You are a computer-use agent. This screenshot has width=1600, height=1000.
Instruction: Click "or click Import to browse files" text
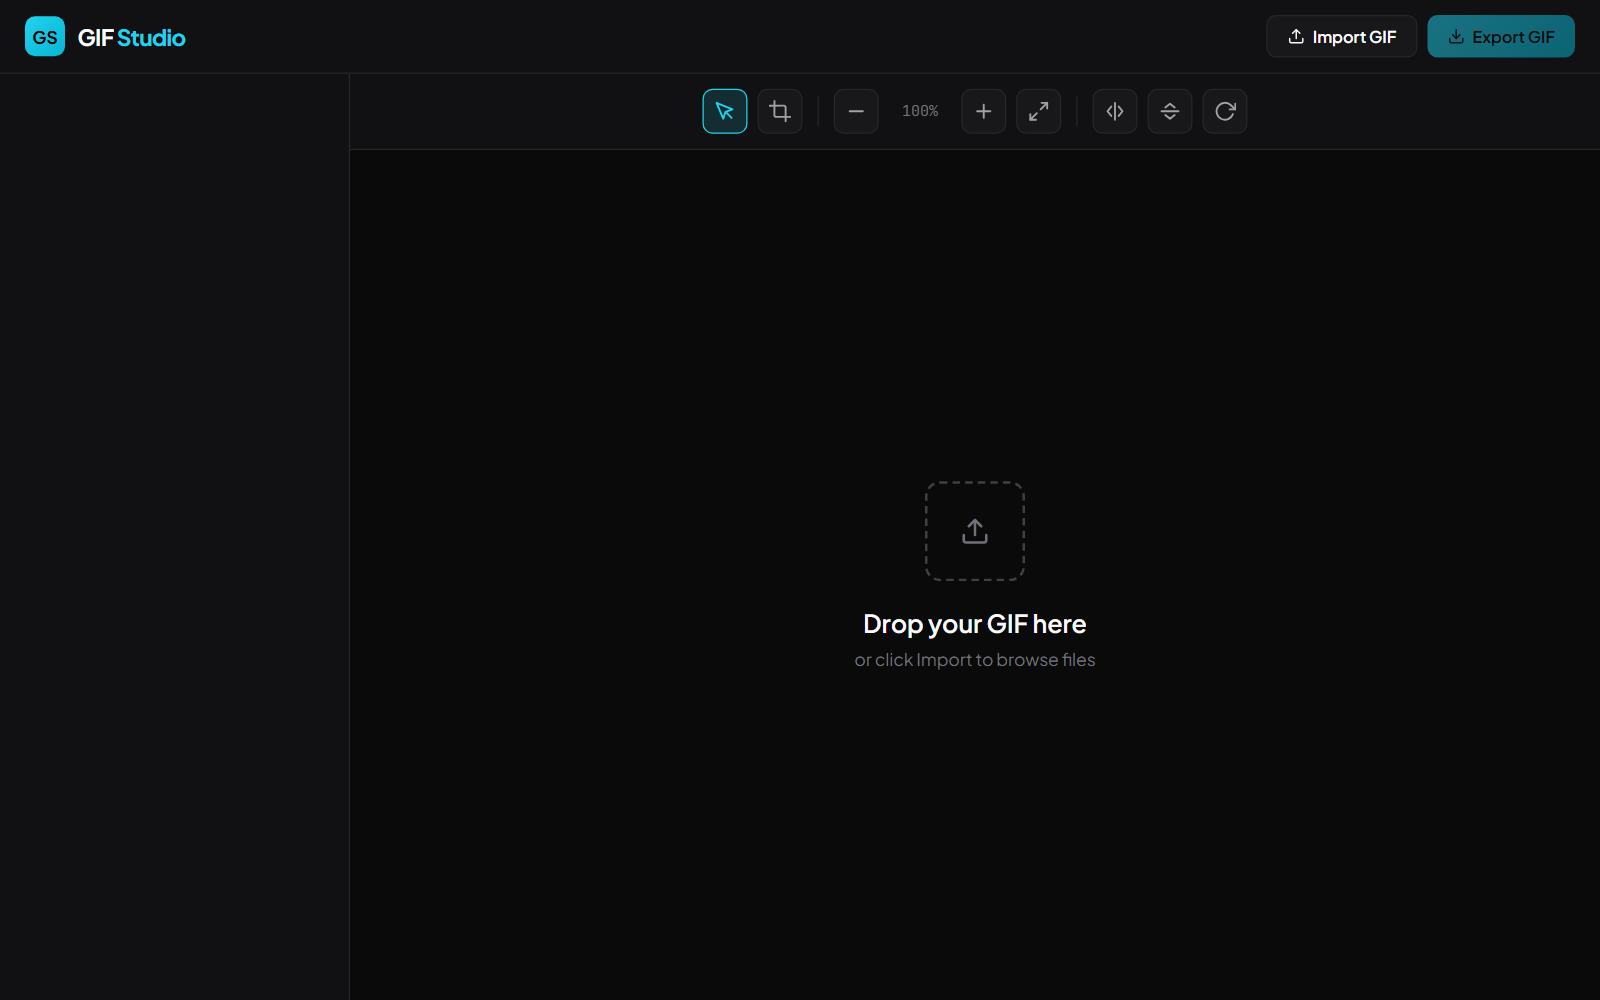[x=974, y=660]
